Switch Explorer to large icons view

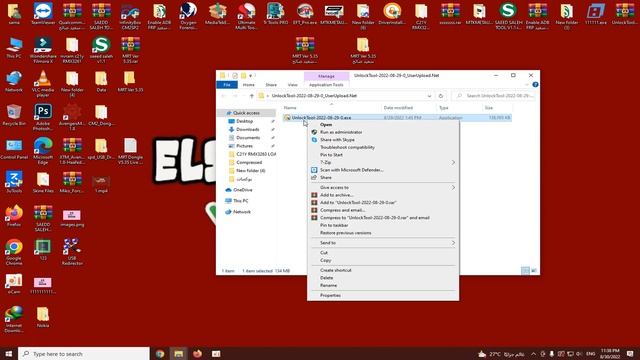[x=533, y=271]
